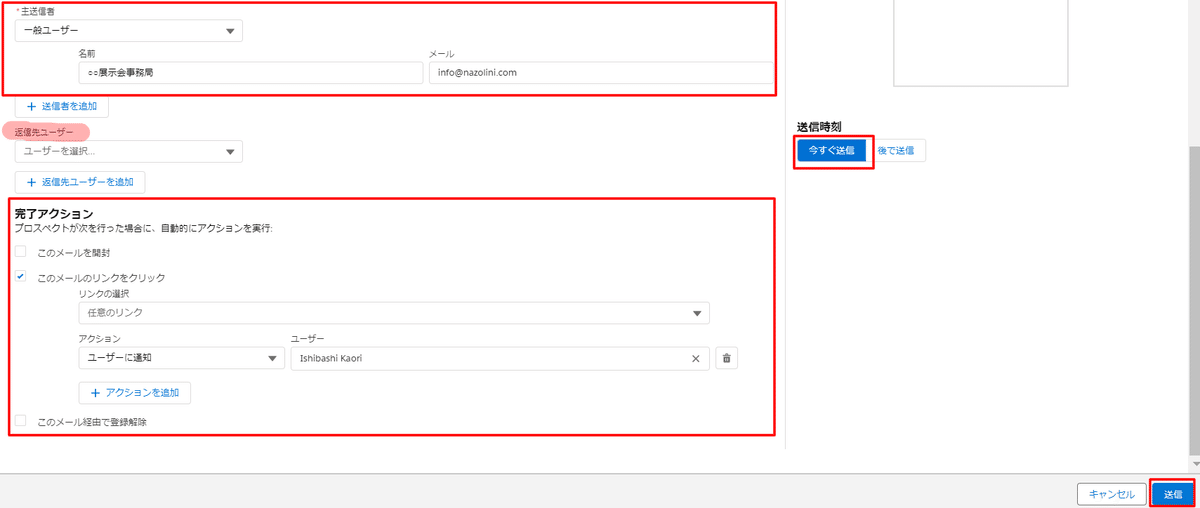
Task: Tick 'このメール経由で登録解除' checkbox
Action: pos(20,421)
